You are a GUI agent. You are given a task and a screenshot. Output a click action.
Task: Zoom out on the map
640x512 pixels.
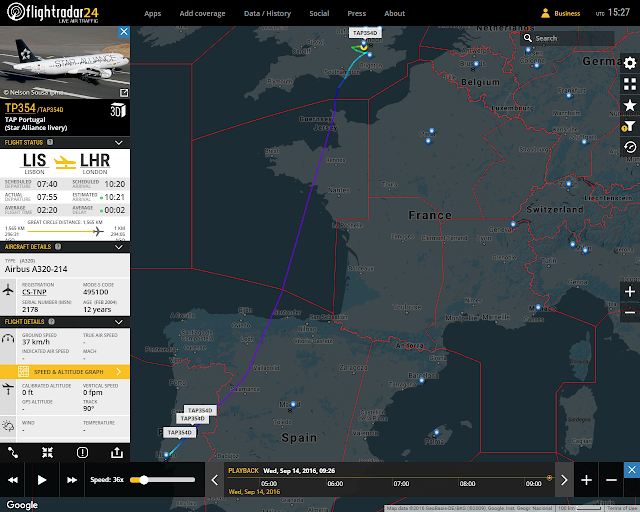pyautogui.click(x=630, y=313)
